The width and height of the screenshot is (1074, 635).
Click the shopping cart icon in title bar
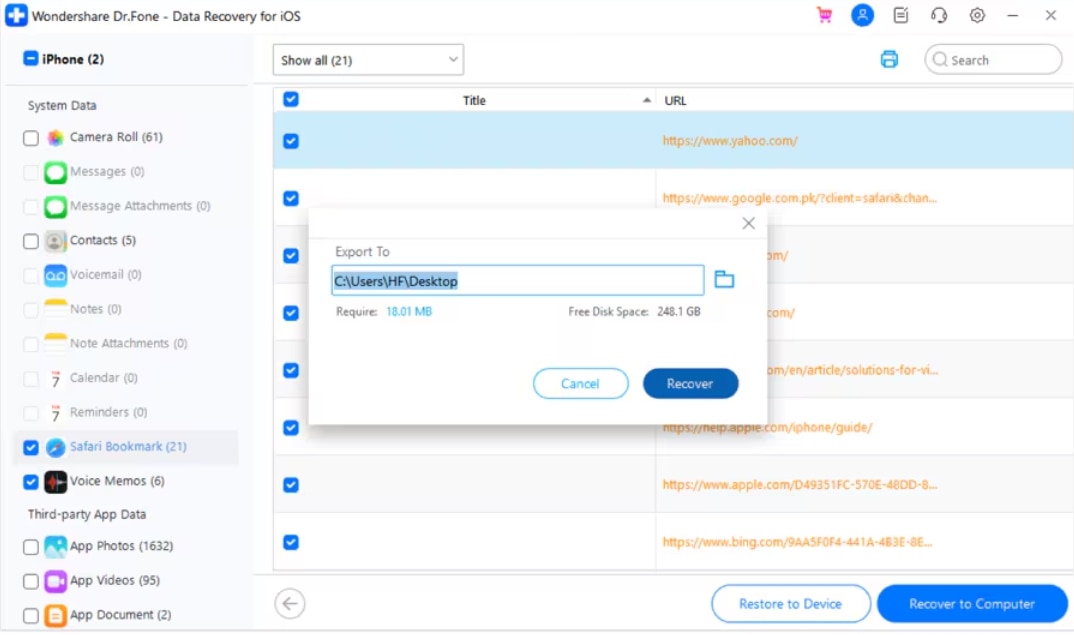click(x=825, y=16)
